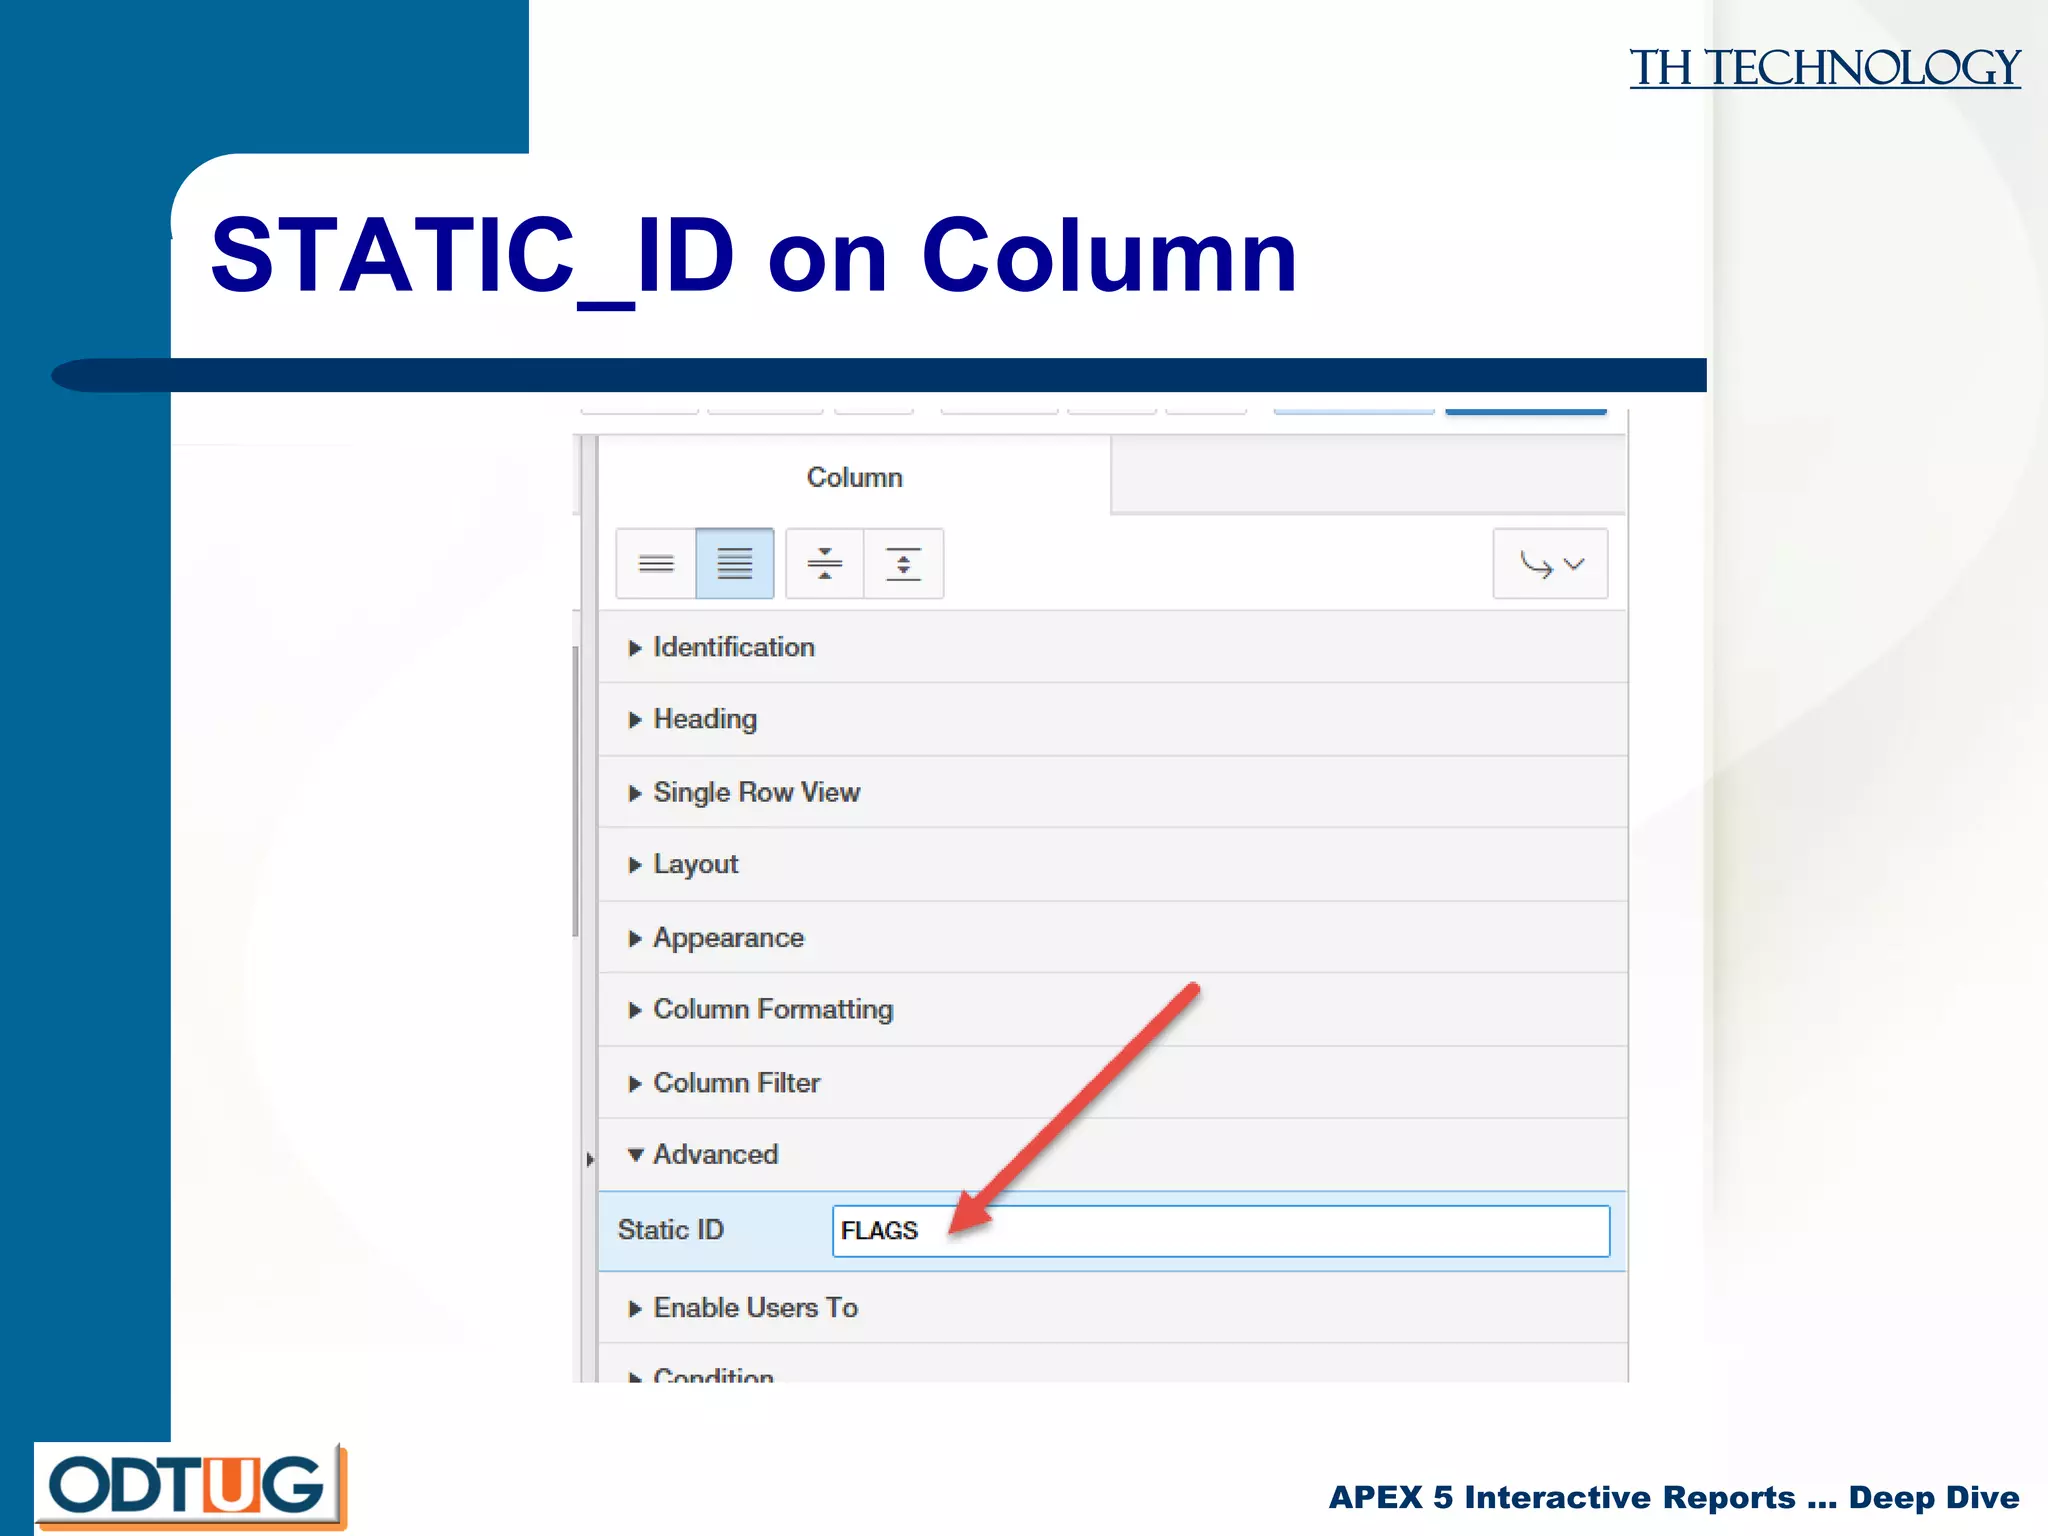Click the pane splitter collapse arrow
This screenshot has height=1536, width=2048.
[590, 1159]
